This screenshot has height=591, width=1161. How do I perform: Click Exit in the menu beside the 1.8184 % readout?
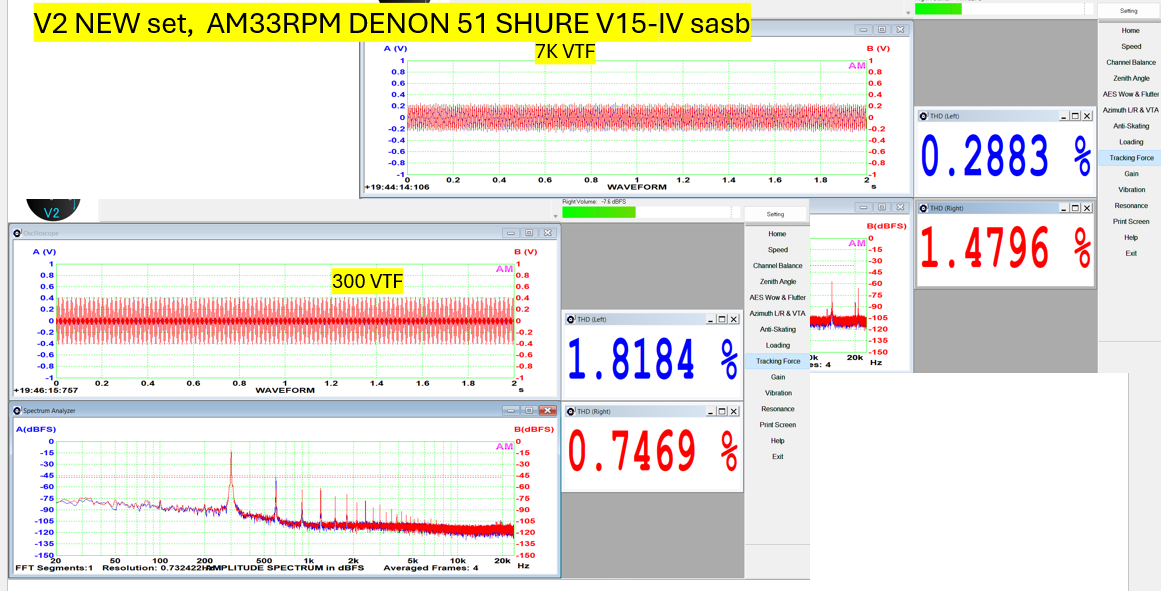tap(777, 457)
